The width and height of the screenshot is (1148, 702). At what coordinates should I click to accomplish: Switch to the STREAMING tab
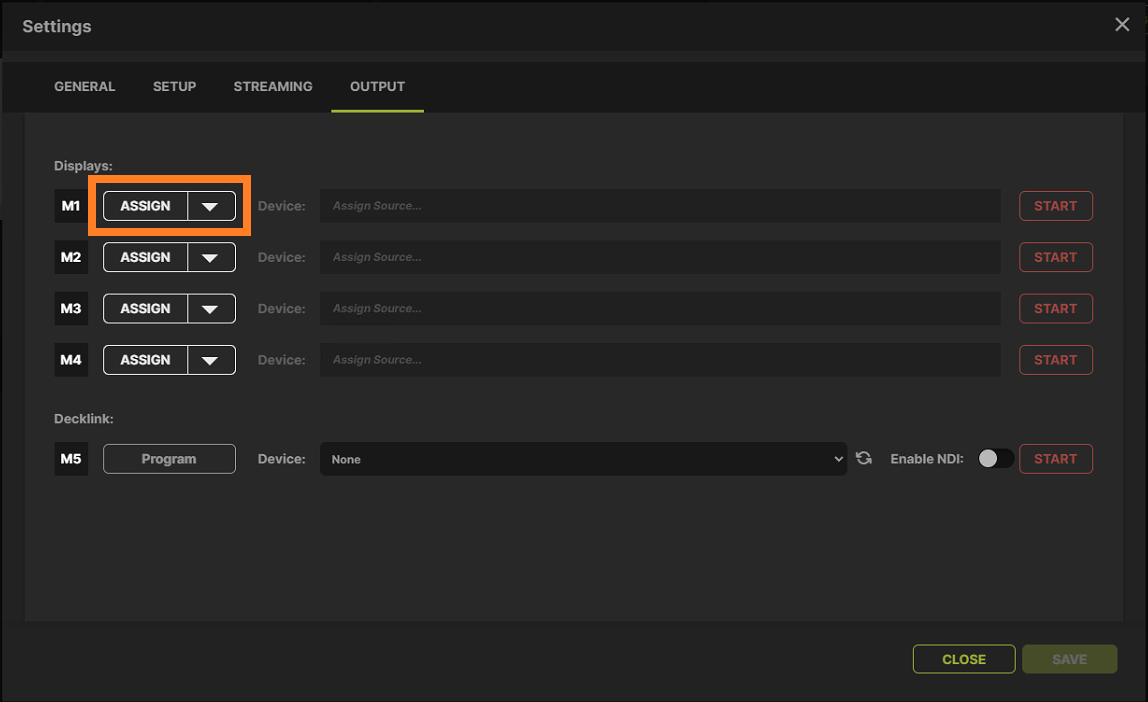pyautogui.click(x=272, y=86)
